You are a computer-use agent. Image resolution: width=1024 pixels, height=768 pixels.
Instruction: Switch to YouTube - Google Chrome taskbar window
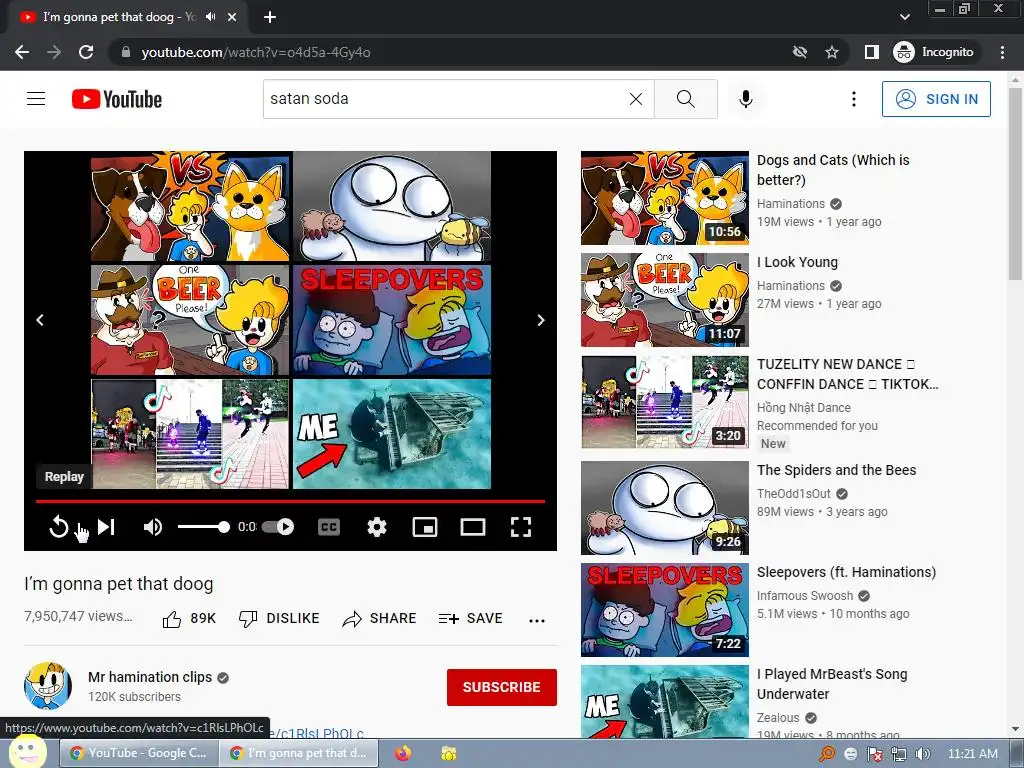click(138, 753)
